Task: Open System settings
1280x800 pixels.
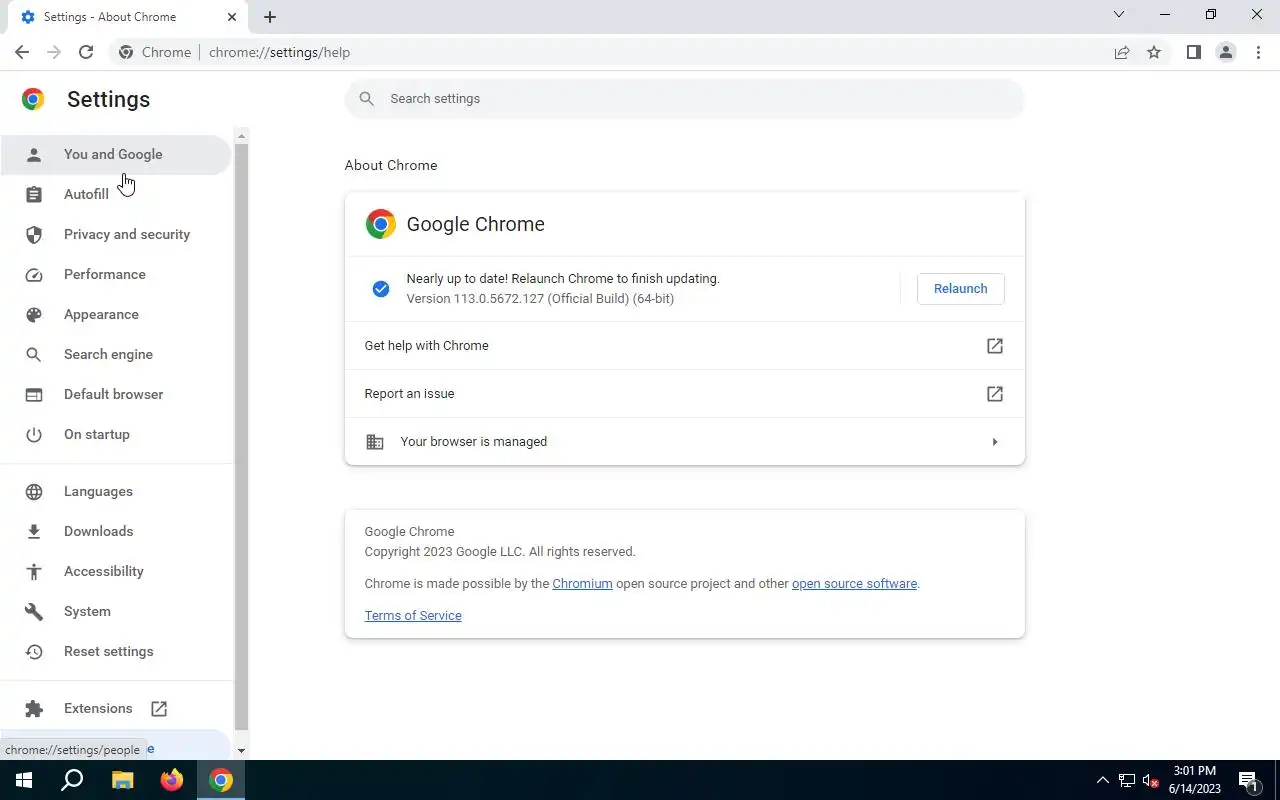Action: pos(116,611)
